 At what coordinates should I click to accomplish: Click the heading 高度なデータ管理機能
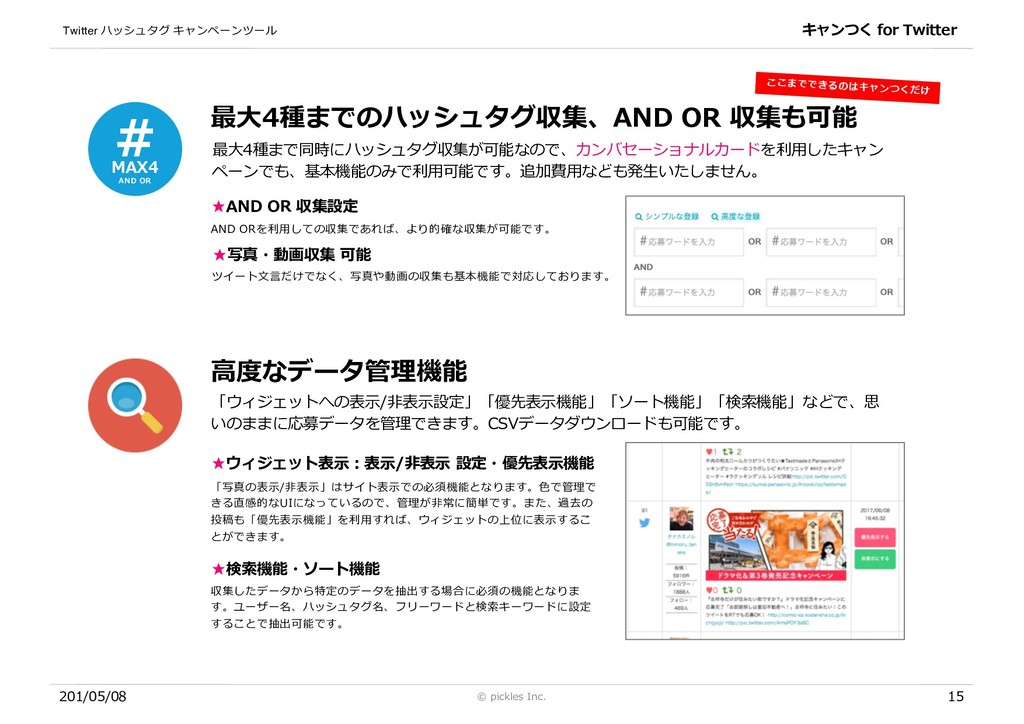tap(338, 371)
